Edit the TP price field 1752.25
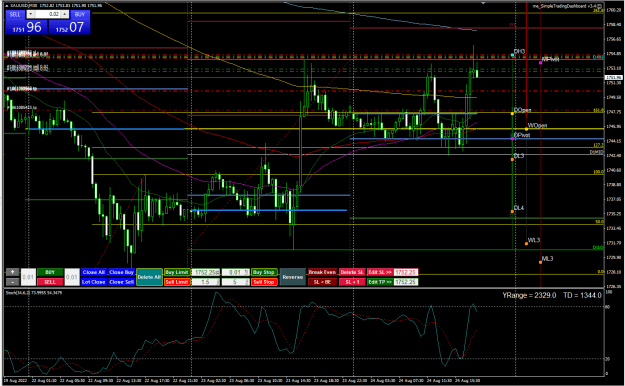Image resolution: width=625 pixels, height=386 pixels. (x=406, y=282)
